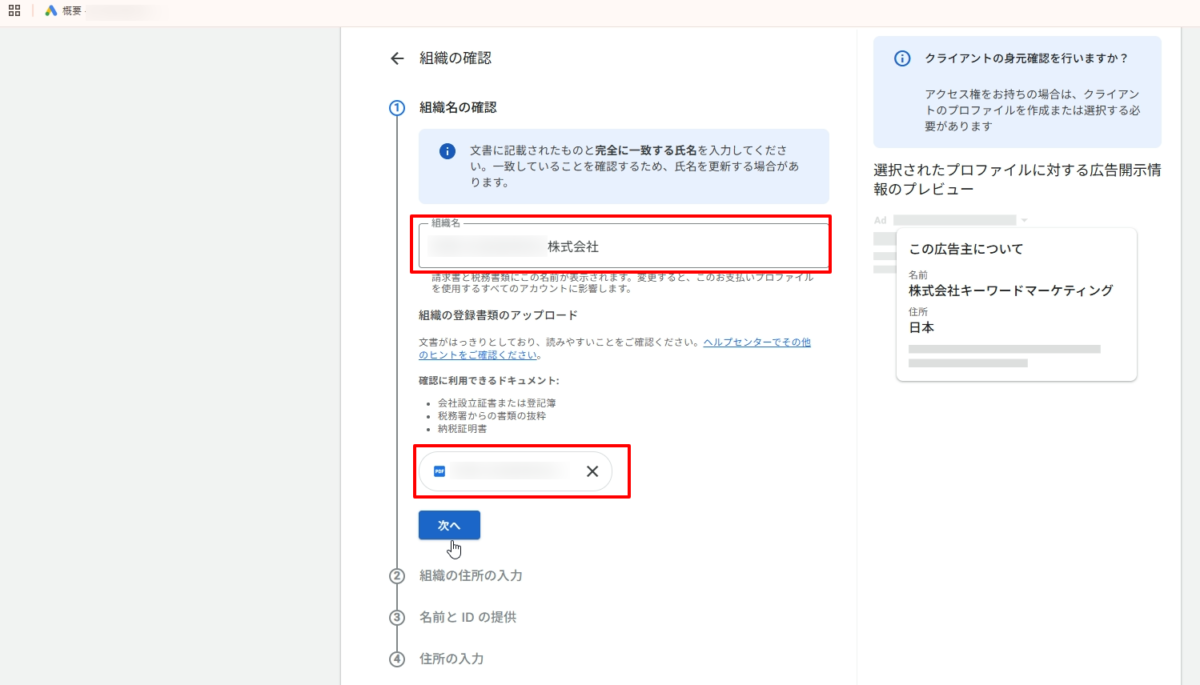Click the back arrow beside 組織の確認
This screenshot has width=1200, height=685.
[397, 58]
